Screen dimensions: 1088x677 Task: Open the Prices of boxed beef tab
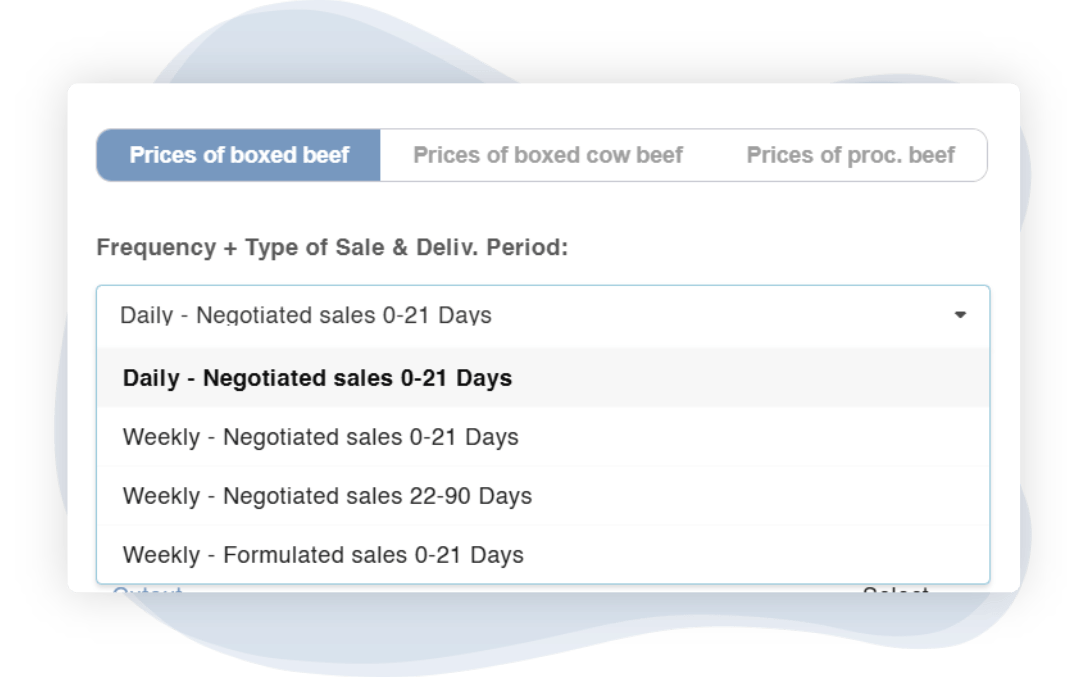pos(239,155)
